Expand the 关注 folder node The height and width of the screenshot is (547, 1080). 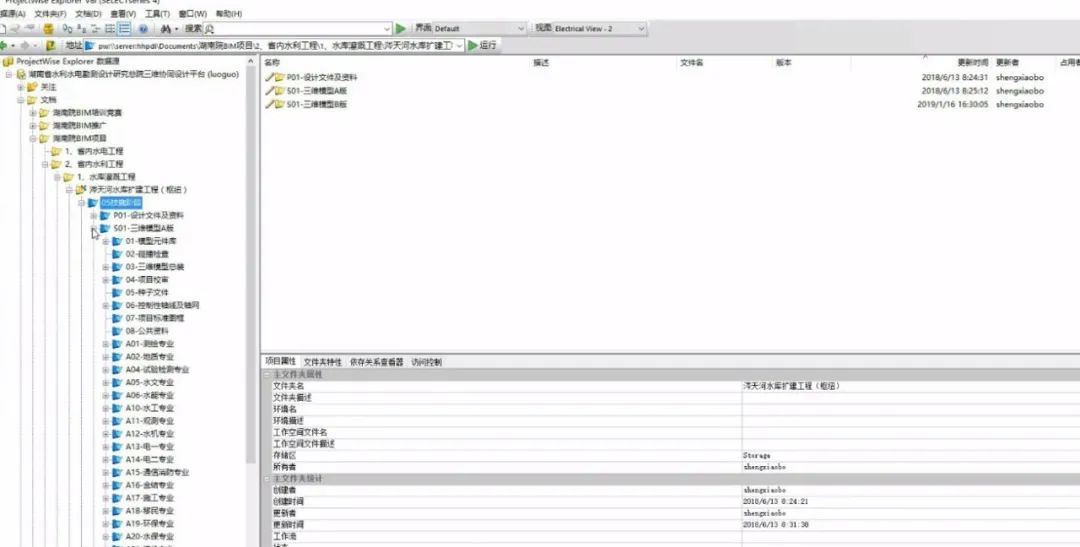pos(20,87)
